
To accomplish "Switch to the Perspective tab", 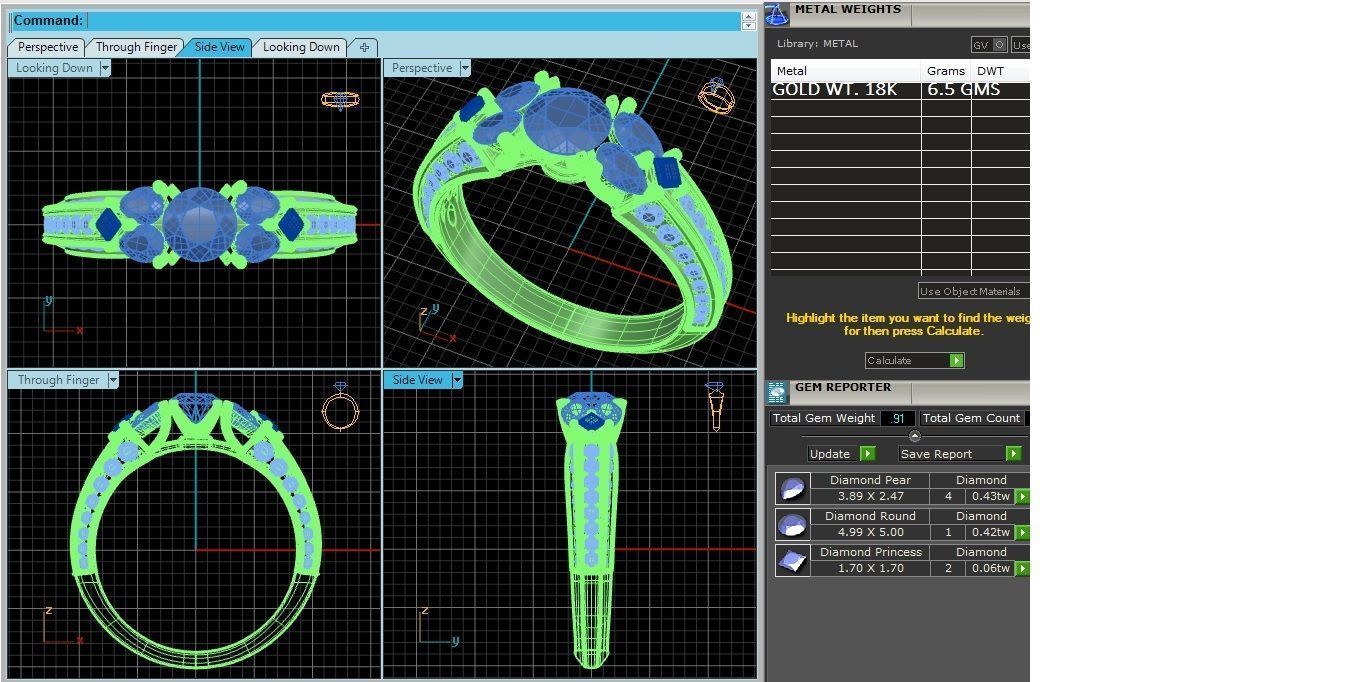I will coord(47,47).
